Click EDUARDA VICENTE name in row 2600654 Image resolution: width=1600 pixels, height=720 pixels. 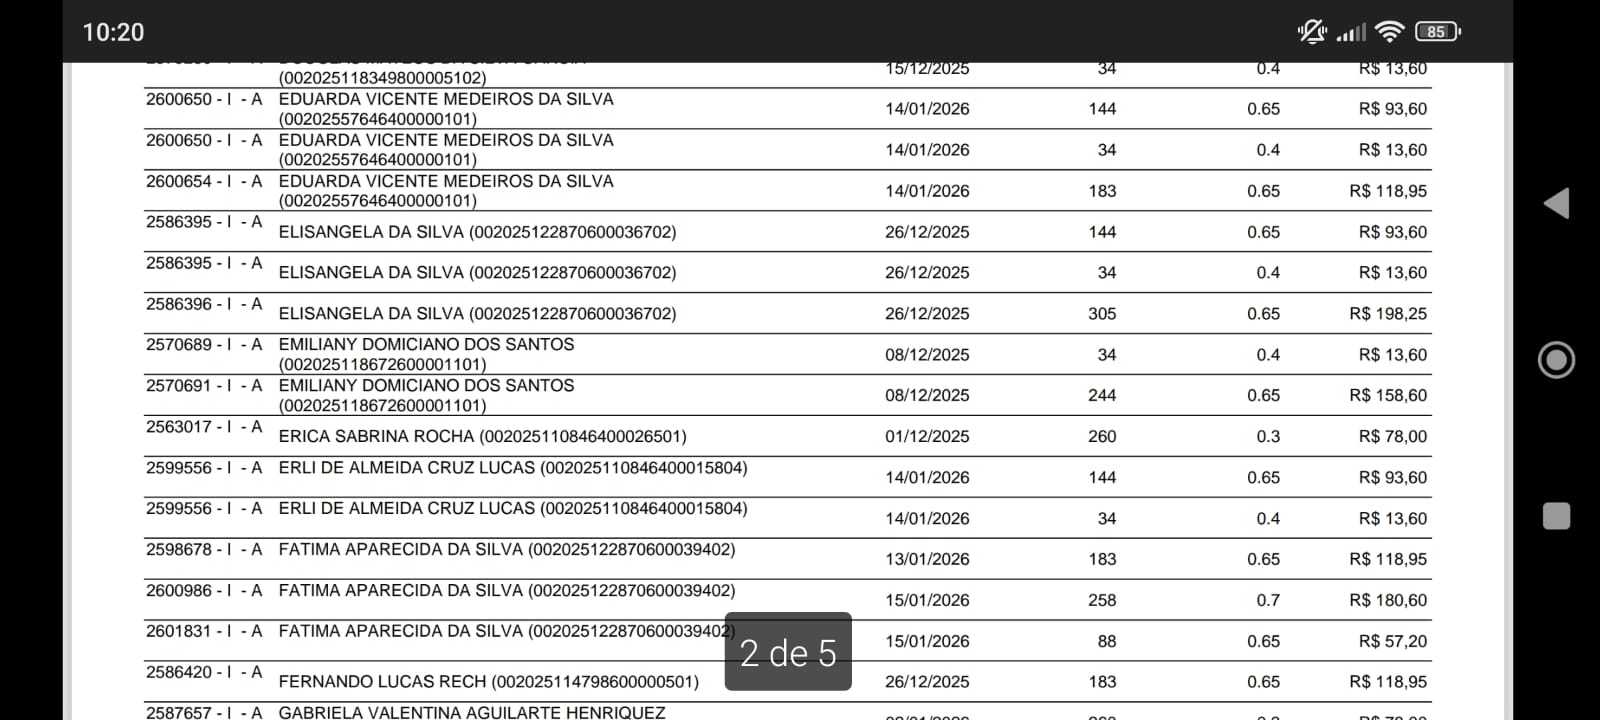(x=446, y=181)
